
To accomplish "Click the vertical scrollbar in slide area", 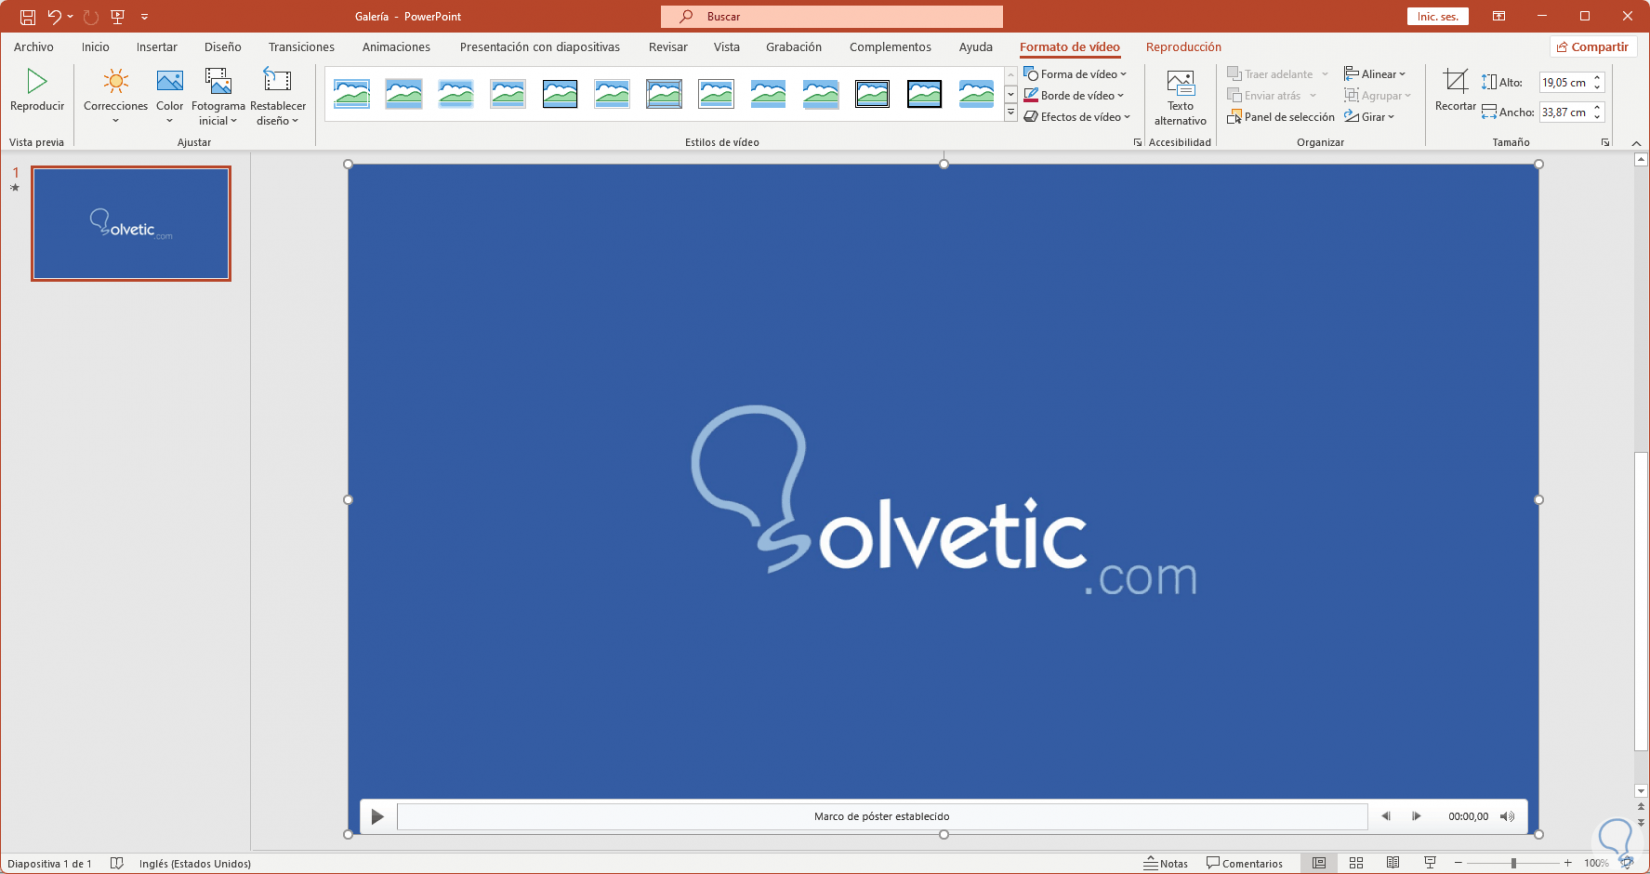I will 1640,600.
